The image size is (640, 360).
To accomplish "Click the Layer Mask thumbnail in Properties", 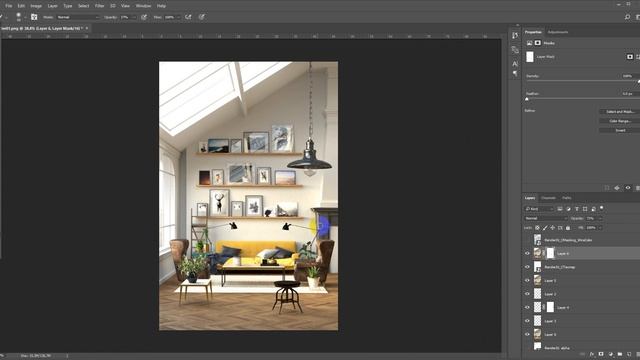I will [530, 57].
